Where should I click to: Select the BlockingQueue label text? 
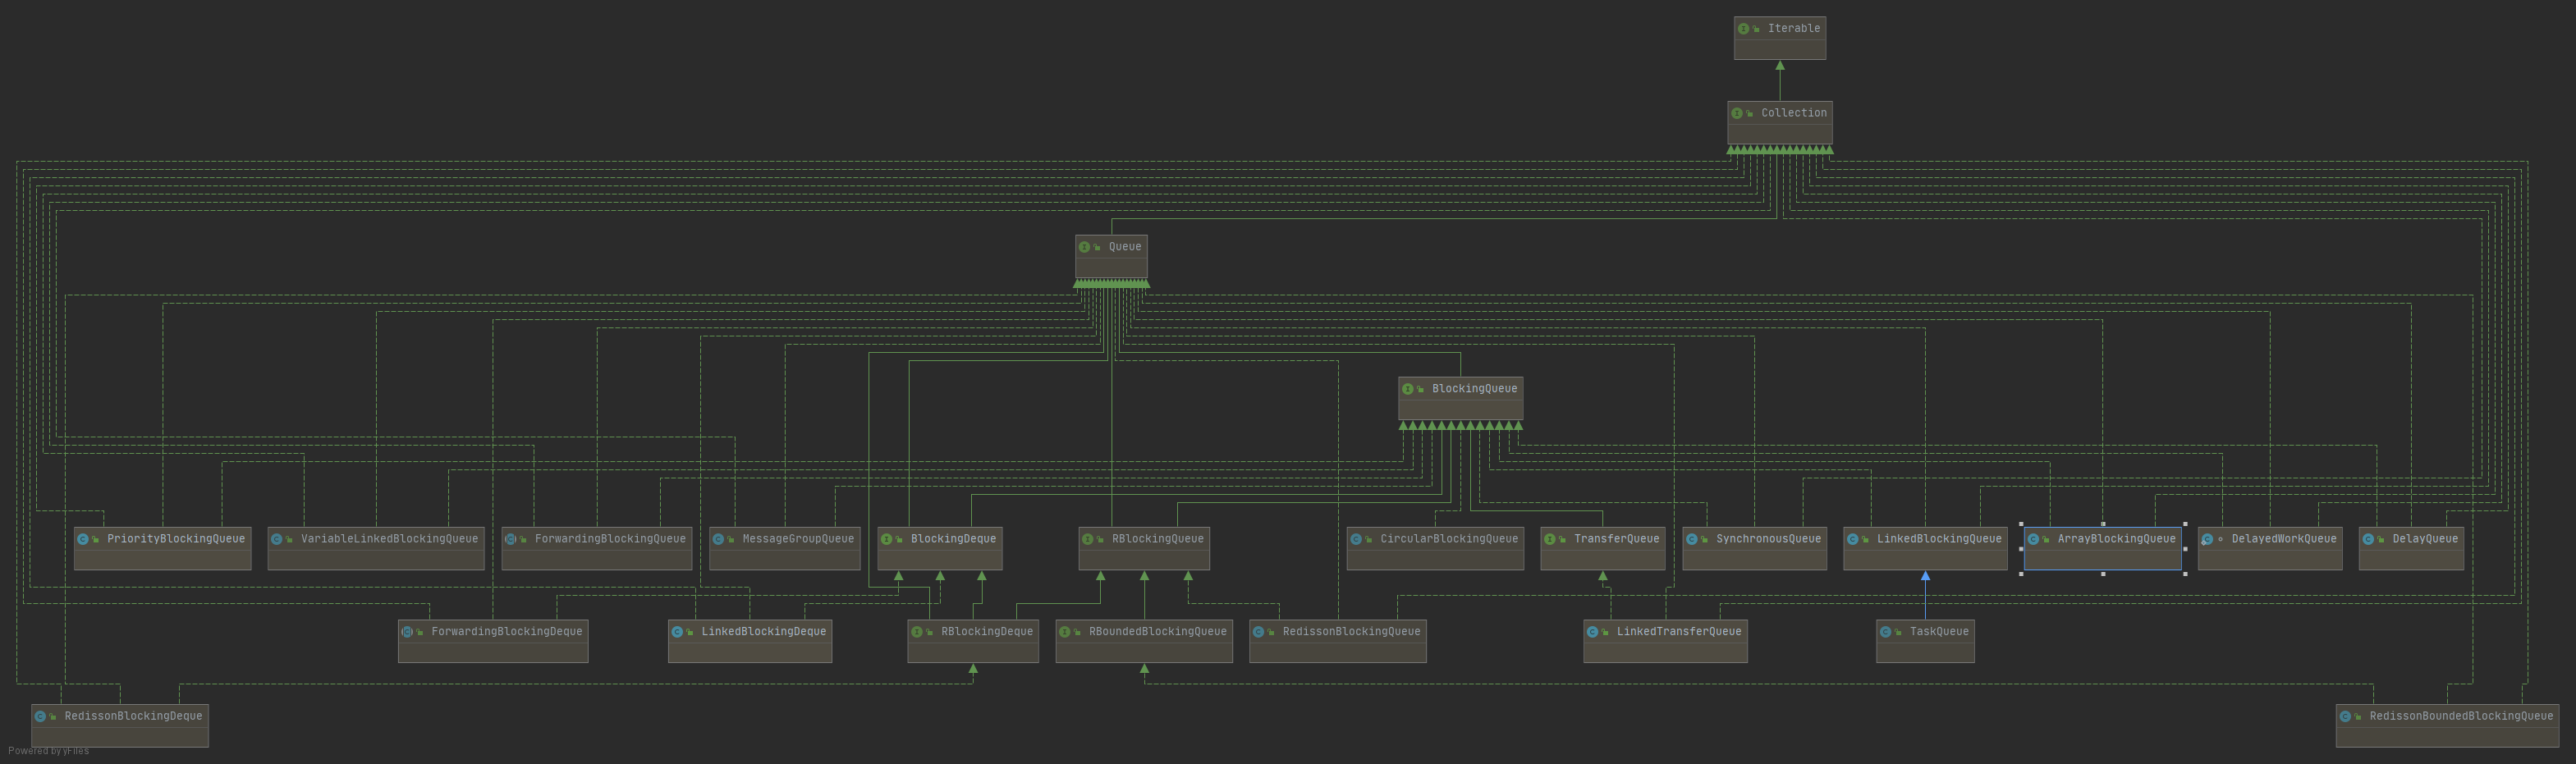coord(1474,389)
